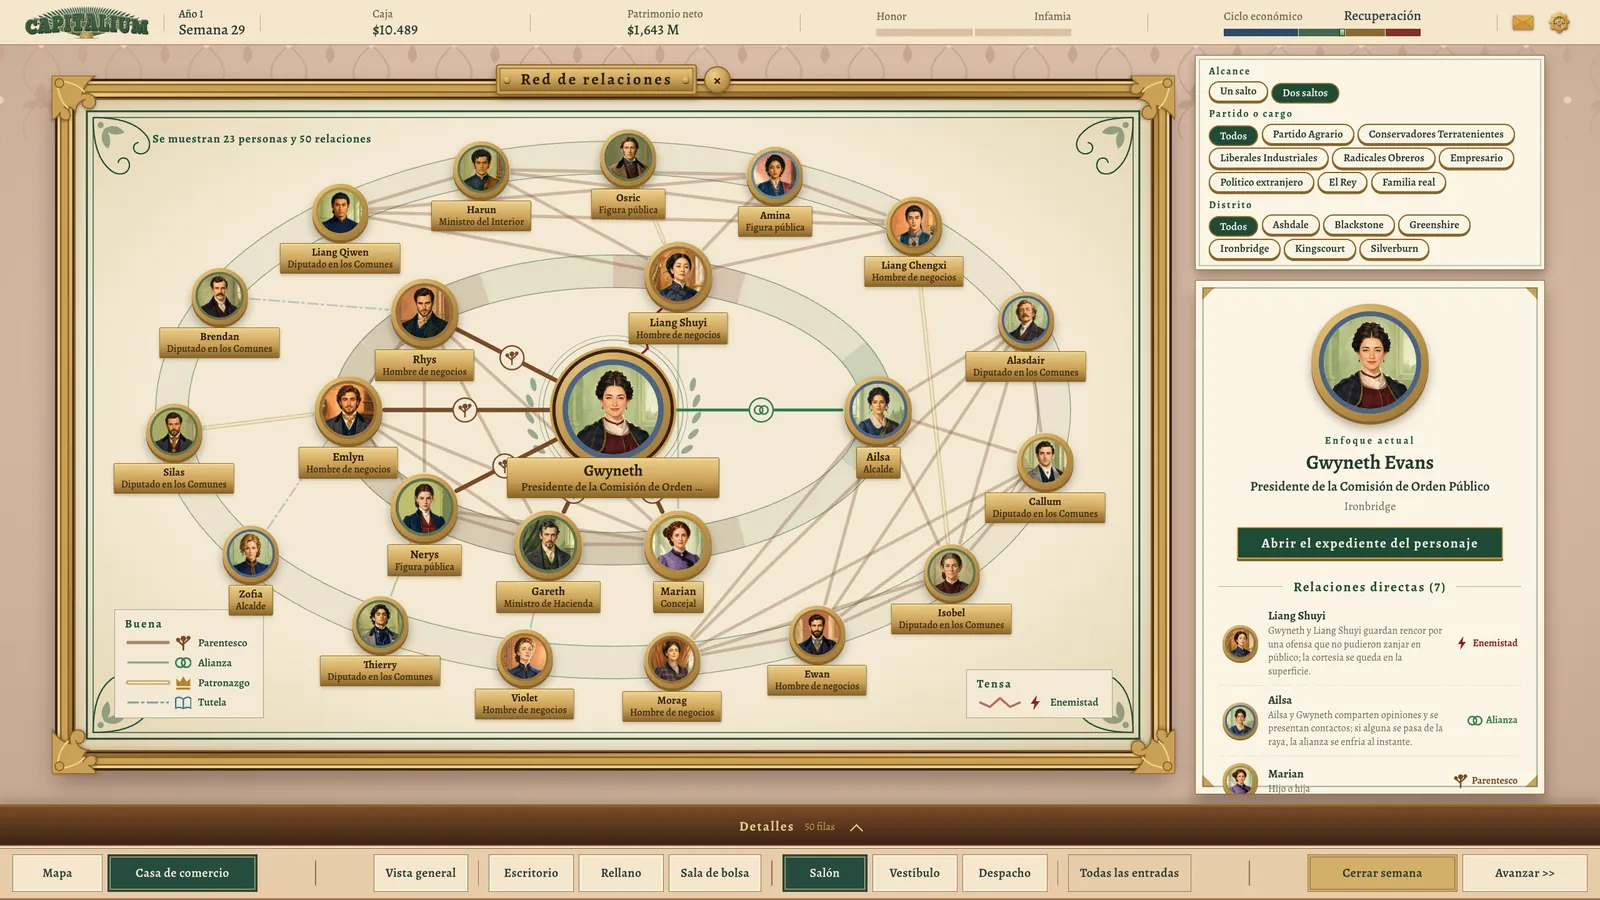Screen dimensions: 1600x900
Task: Click kinship icon on Emlyn connection
Action: [x=464, y=409]
